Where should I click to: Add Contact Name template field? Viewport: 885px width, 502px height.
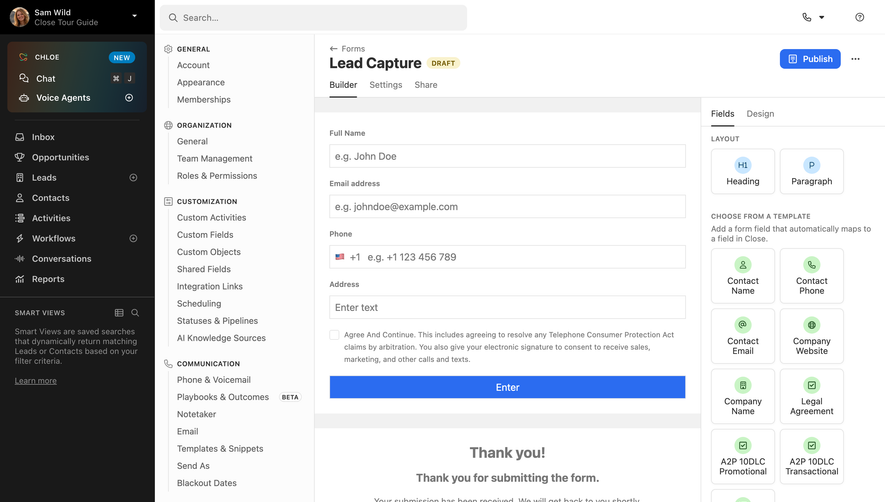743,276
